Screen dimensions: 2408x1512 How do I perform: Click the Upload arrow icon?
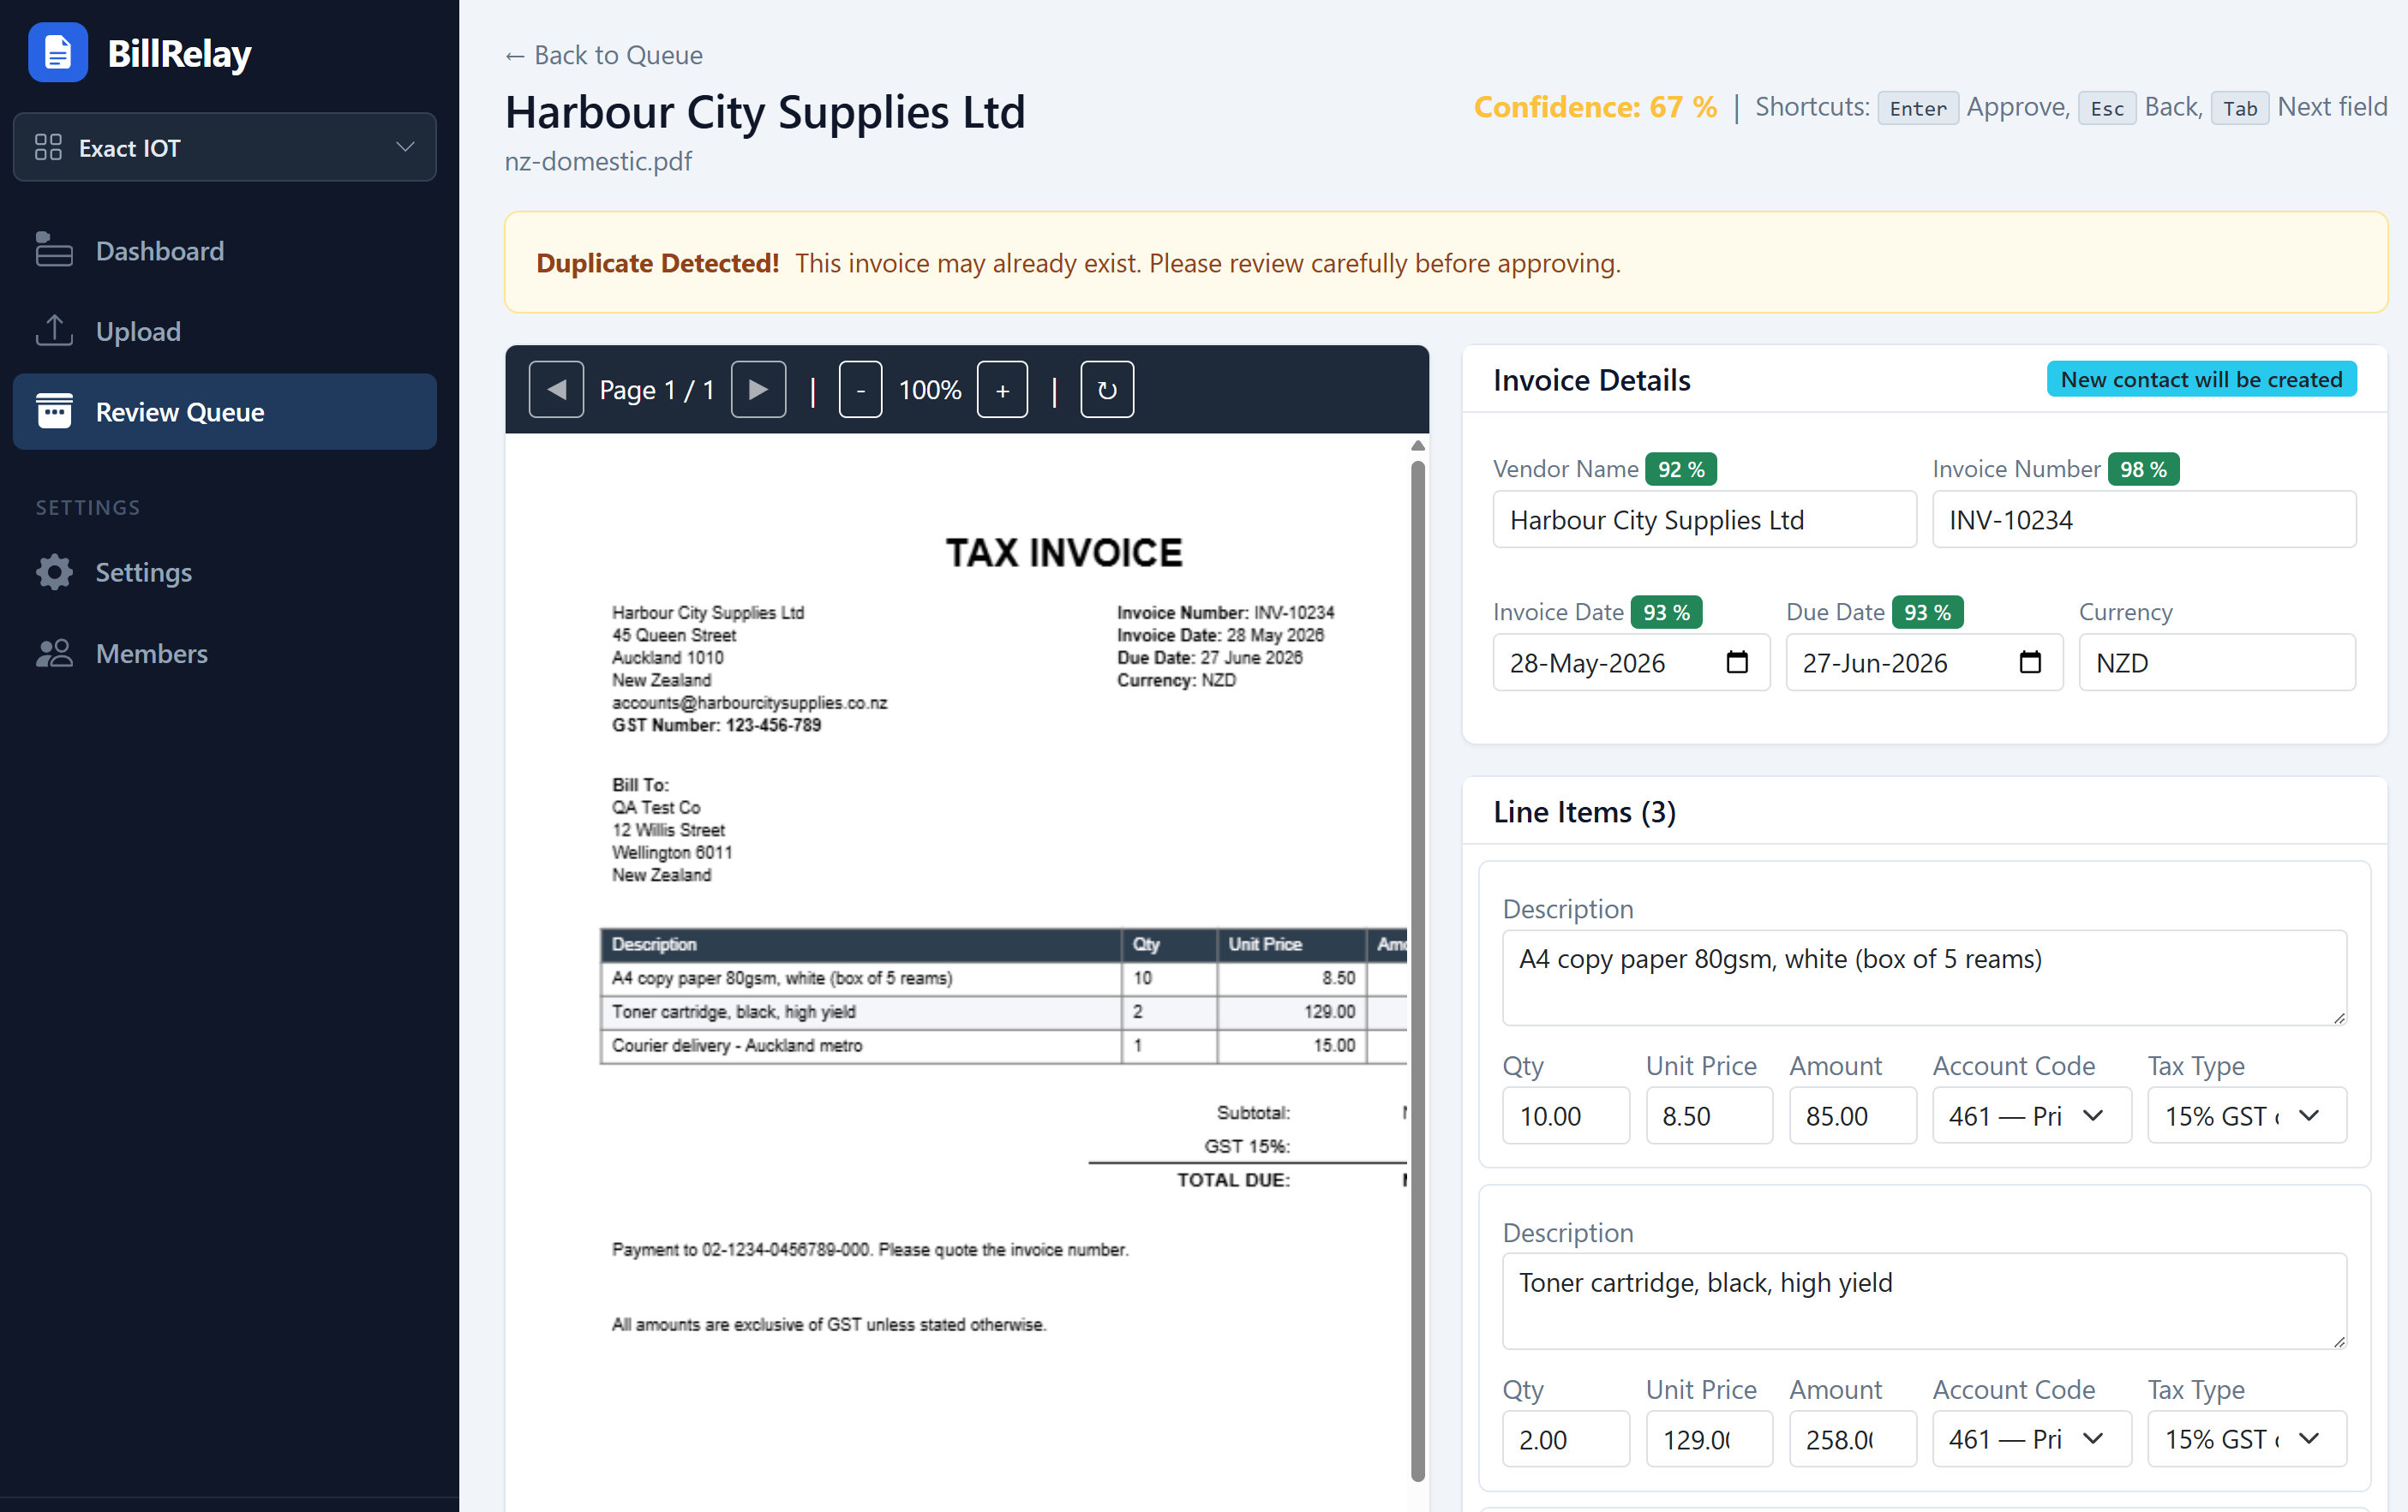[x=54, y=330]
